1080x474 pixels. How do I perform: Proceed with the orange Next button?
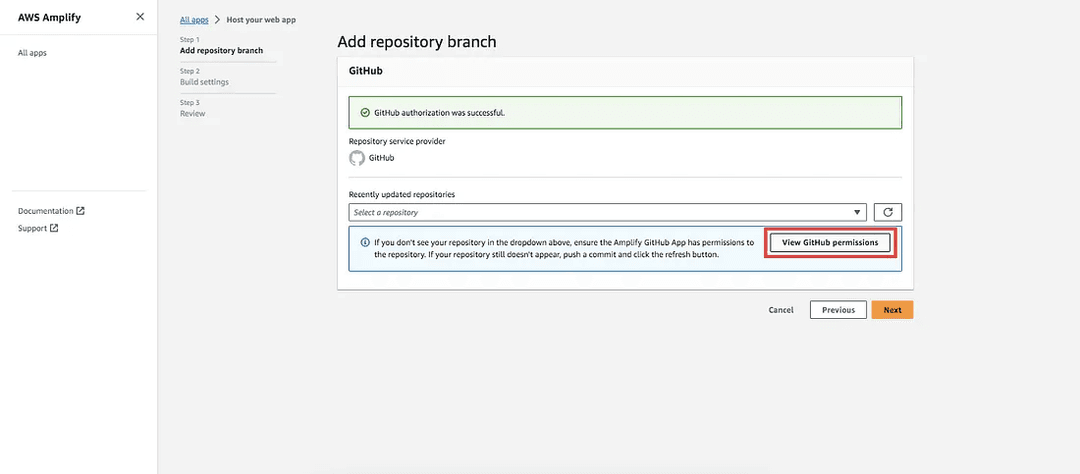pyautogui.click(x=892, y=310)
